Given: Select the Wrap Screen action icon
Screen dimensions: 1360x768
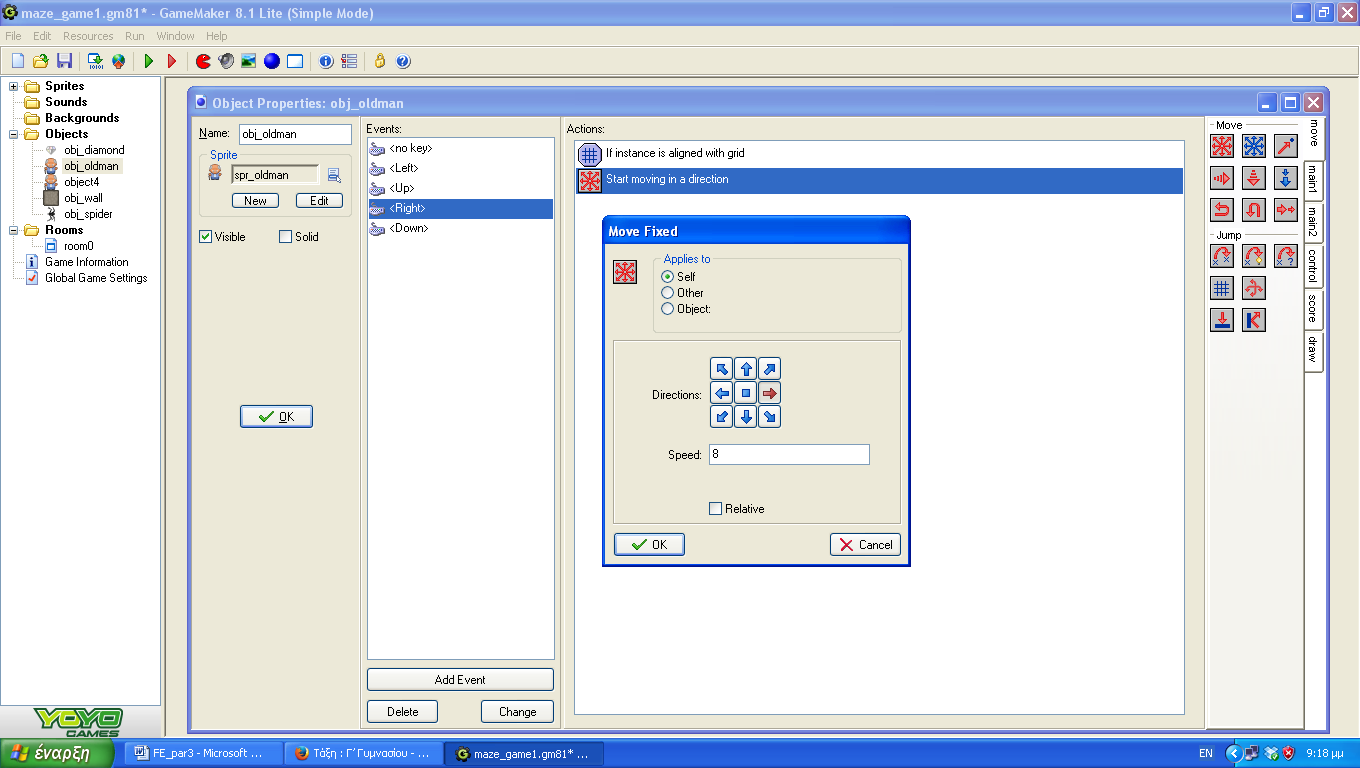Looking at the screenshot, I should click(1254, 288).
